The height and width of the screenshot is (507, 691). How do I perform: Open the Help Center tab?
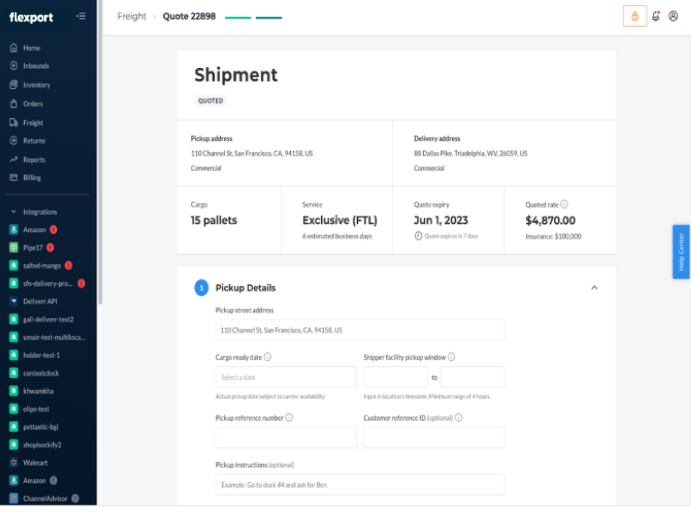pos(681,252)
